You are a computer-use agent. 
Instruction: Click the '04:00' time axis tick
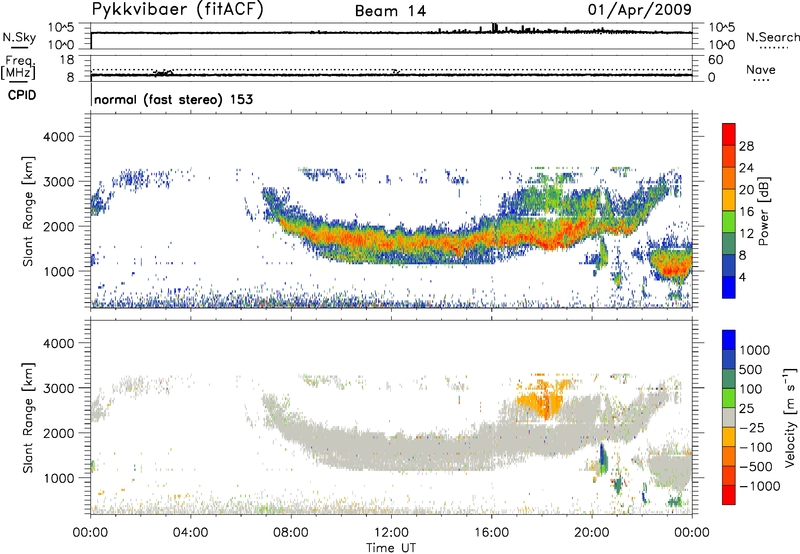[x=191, y=533]
